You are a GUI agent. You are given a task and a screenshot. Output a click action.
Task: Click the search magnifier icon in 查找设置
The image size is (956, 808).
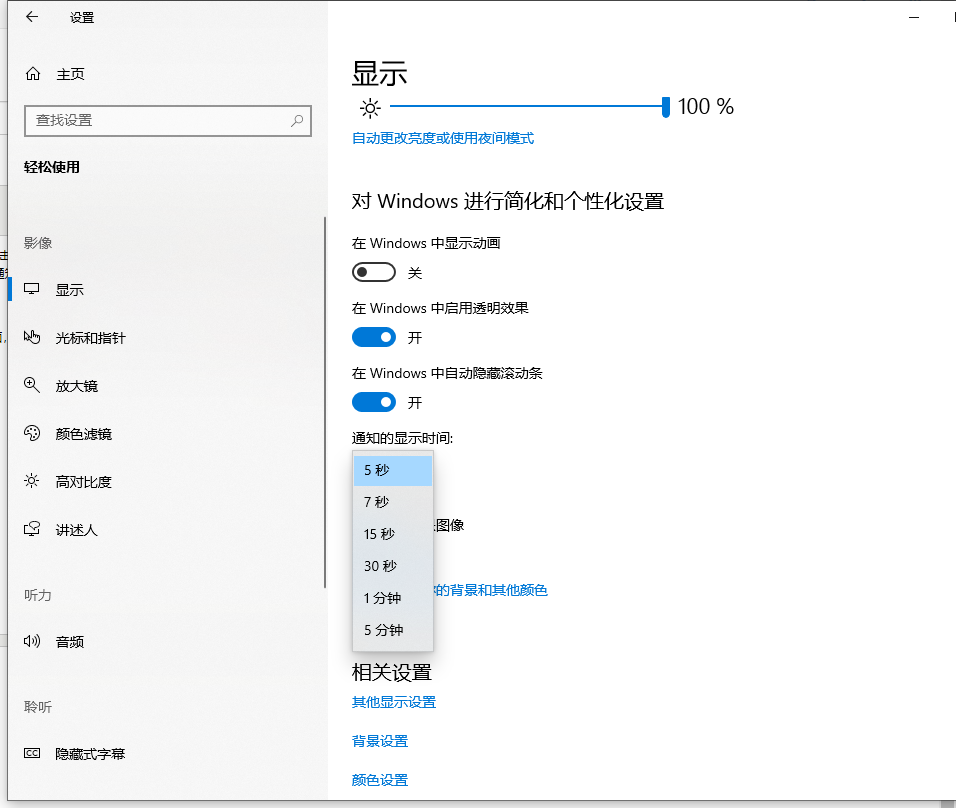point(297,121)
